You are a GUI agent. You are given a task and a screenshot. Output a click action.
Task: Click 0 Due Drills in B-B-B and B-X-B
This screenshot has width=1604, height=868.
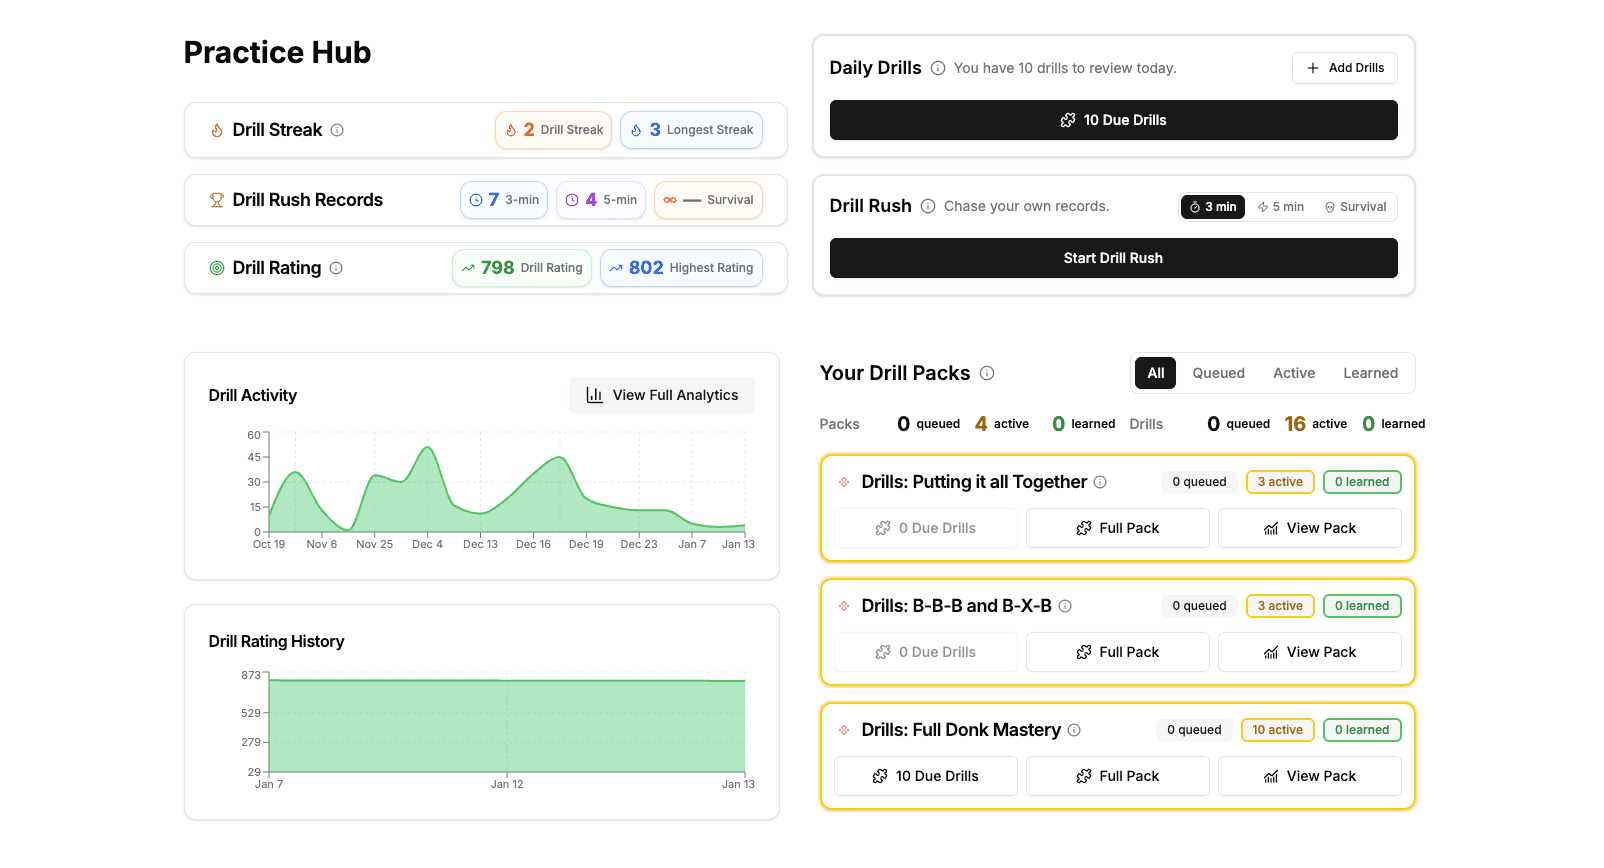926,652
